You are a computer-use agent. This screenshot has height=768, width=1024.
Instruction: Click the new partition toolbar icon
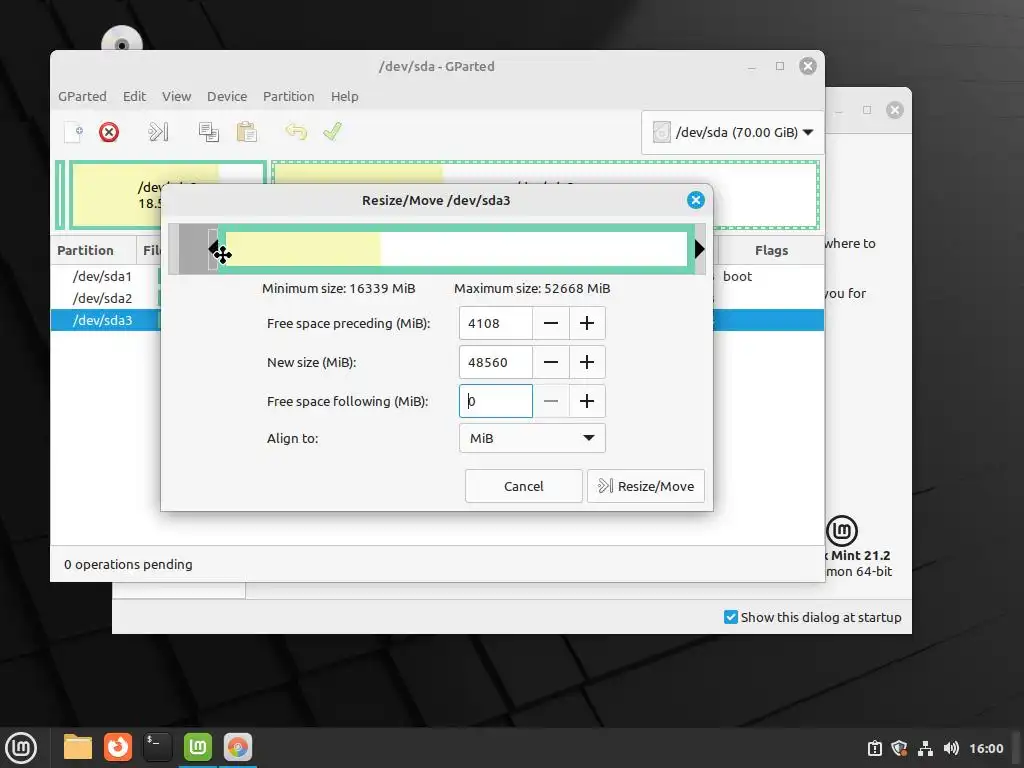[74, 132]
